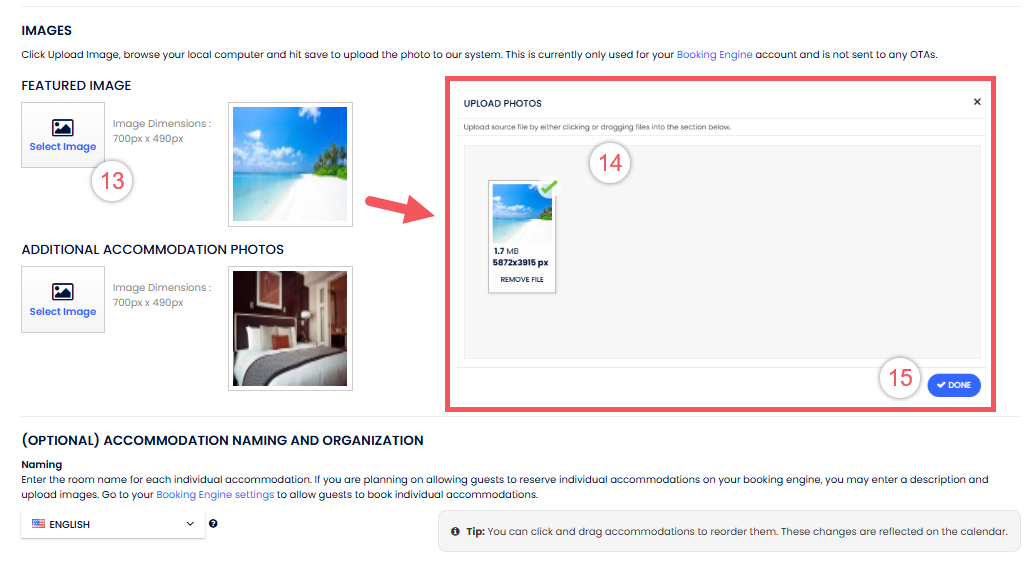Select the hotel bedroom photo preview
Screen dimensions: 1027x564
290,328
